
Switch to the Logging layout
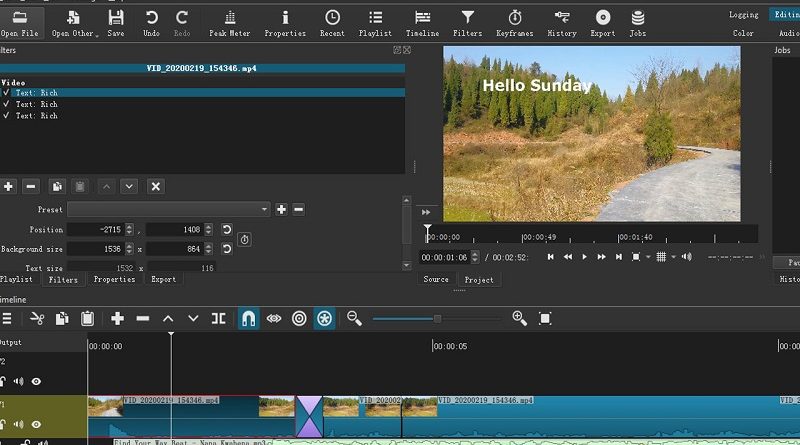click(x=743, y=15)
